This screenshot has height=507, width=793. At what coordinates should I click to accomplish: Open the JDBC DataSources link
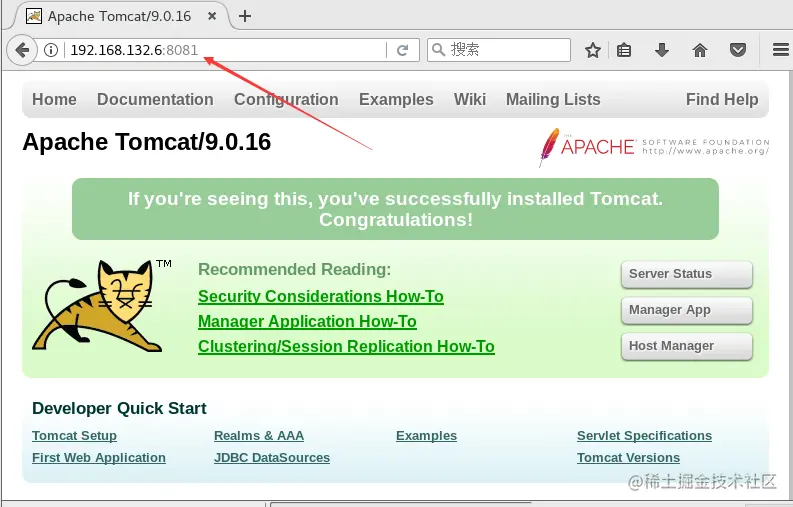click(272, 457)
